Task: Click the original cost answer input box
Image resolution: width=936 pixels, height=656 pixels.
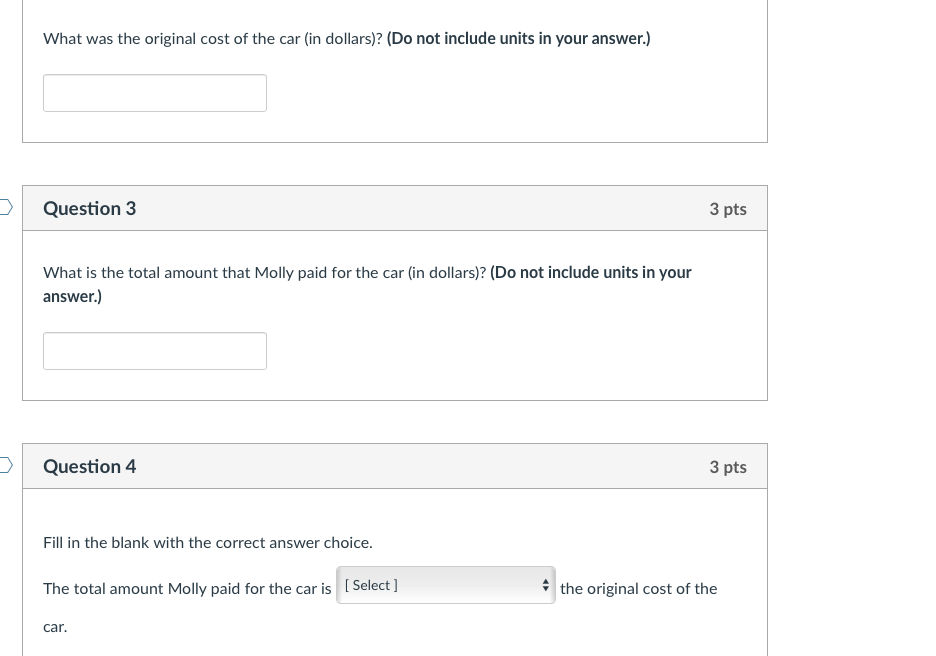Action: (x=155, y=92)
